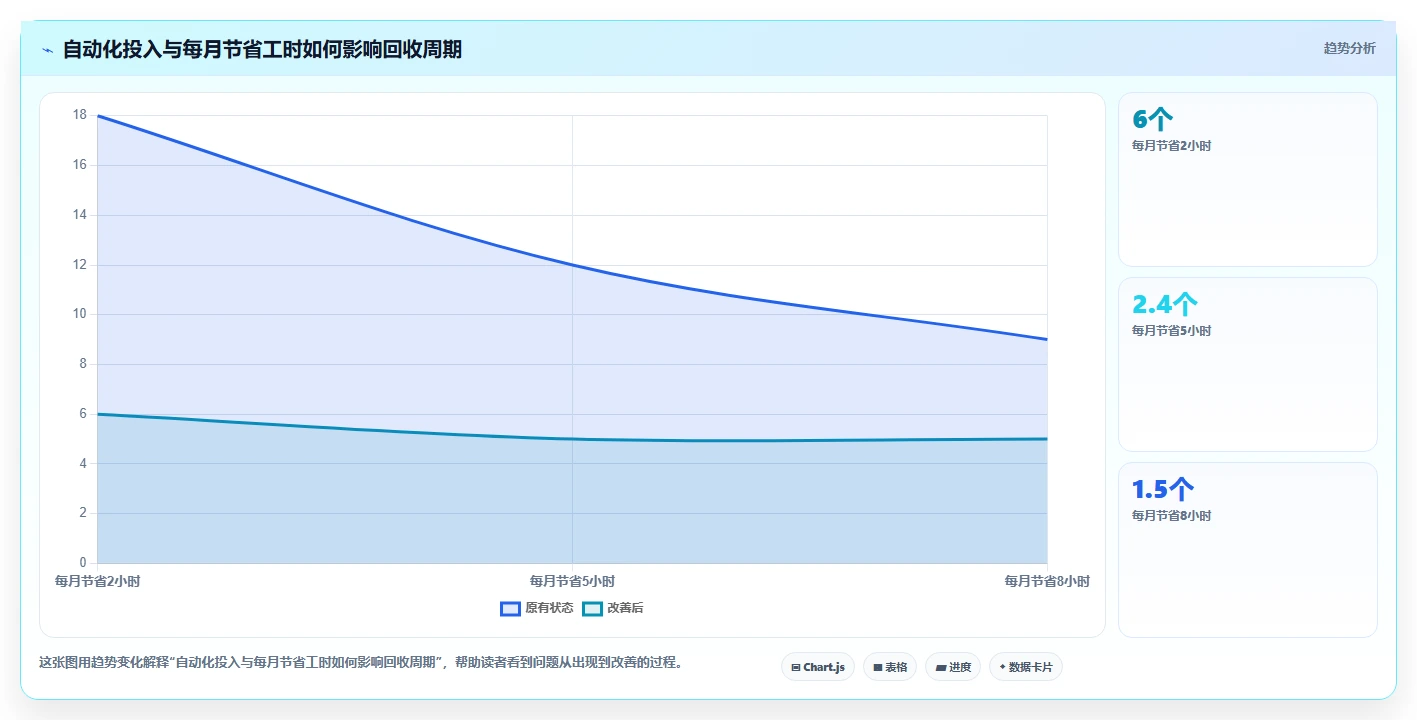Viewport: 1417px width, 720px height.
Task: Click 每月节省5小时 caption under 2.4个
Action: click(1172, 331)
